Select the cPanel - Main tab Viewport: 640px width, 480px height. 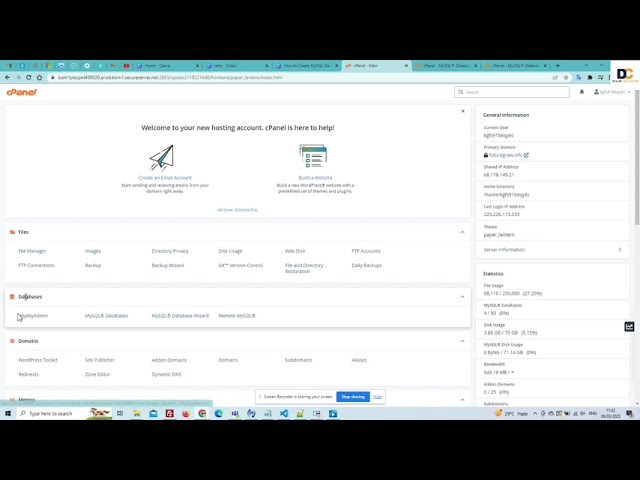(376, 66)
